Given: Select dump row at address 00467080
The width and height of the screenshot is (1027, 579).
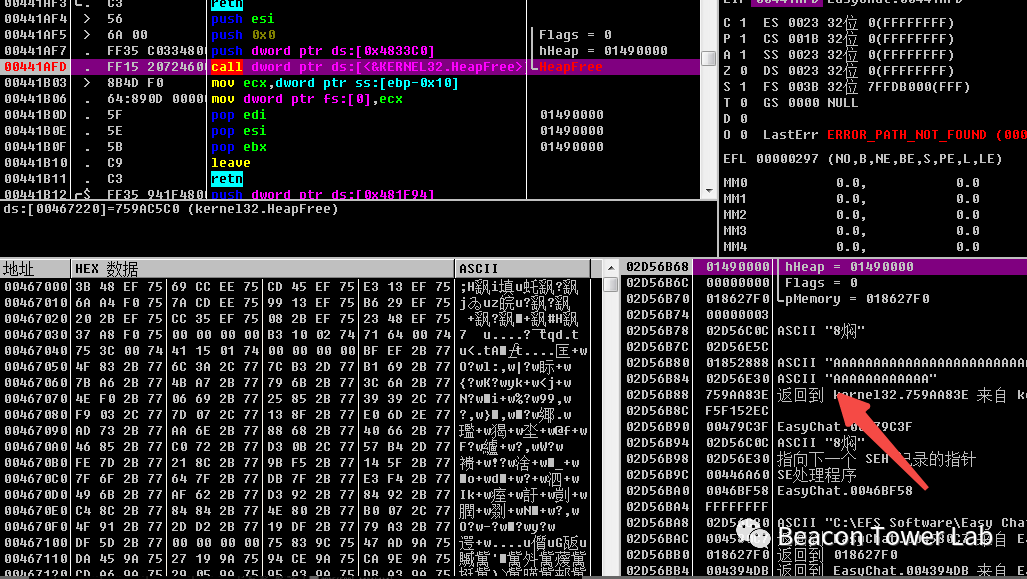Looking at the screenshot, I should click(295, 415).
